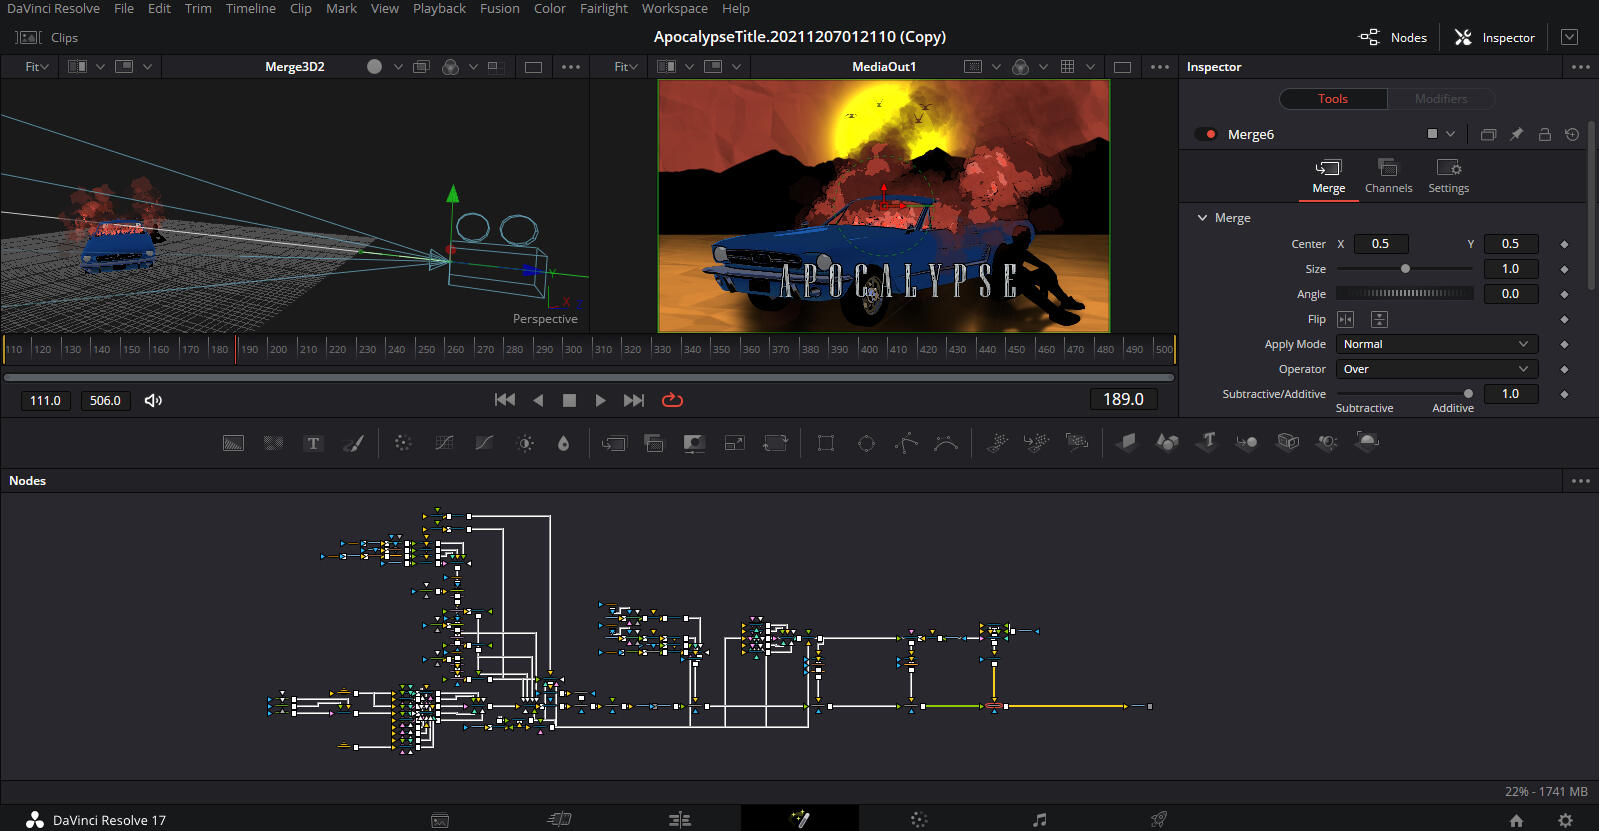1599x831 pixels.
Task: Open the Operator dropdown set to Over
Action: coord(1436,369)
